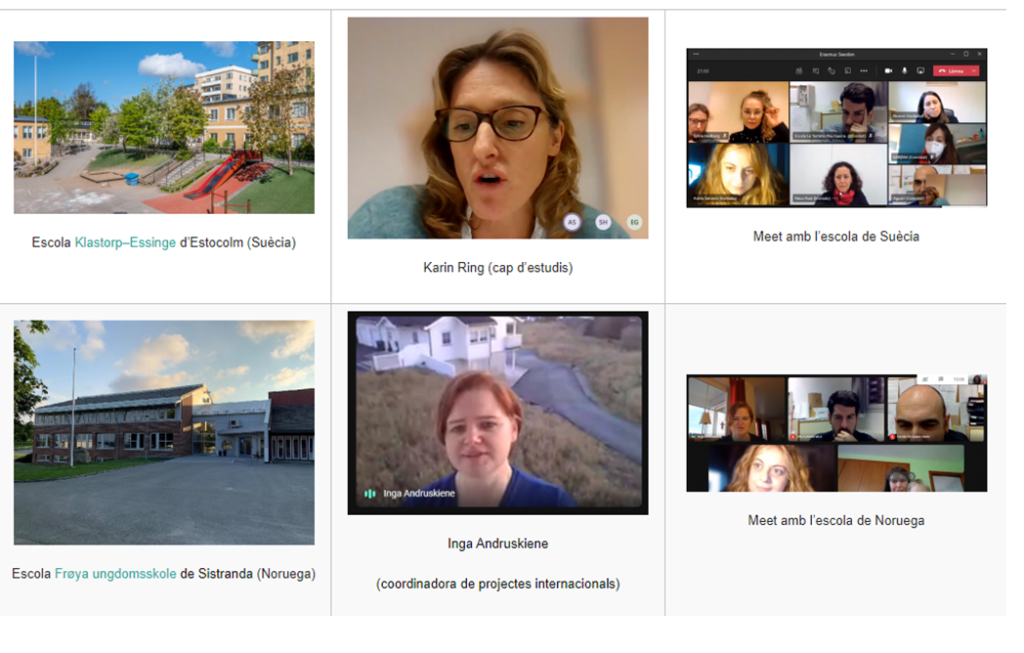Click the camera icon in Teams toolbar
1024x653 pixels.
click(x=888, y=71)
